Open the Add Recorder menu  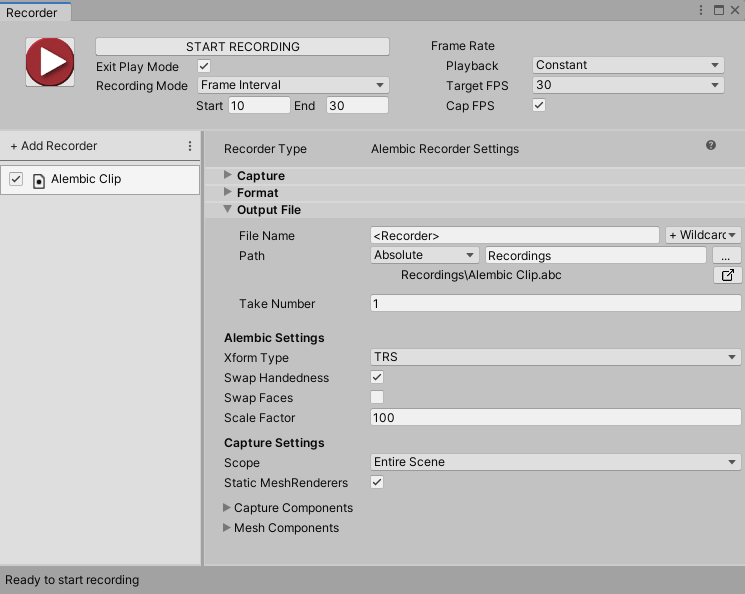pyautogui.click(x=54, y=146)
